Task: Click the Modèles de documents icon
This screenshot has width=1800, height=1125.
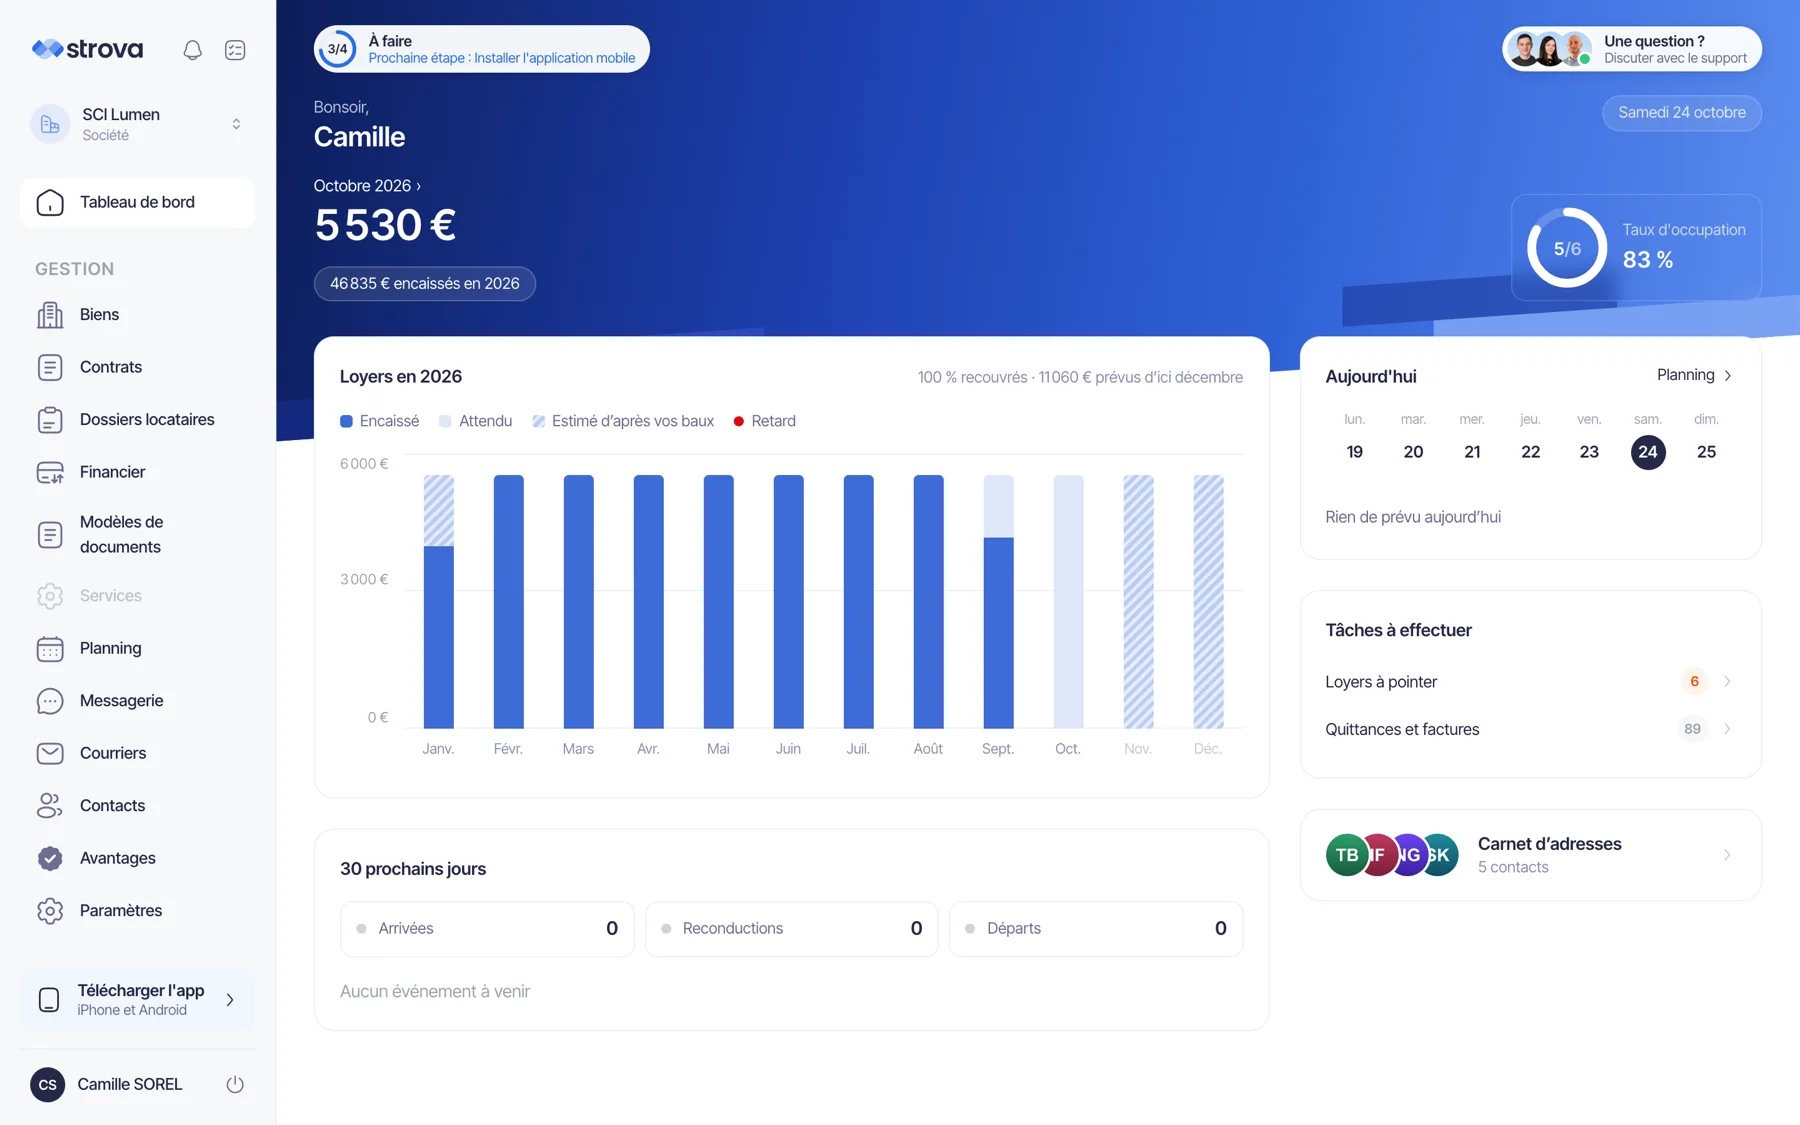Action: click(50, 535)
